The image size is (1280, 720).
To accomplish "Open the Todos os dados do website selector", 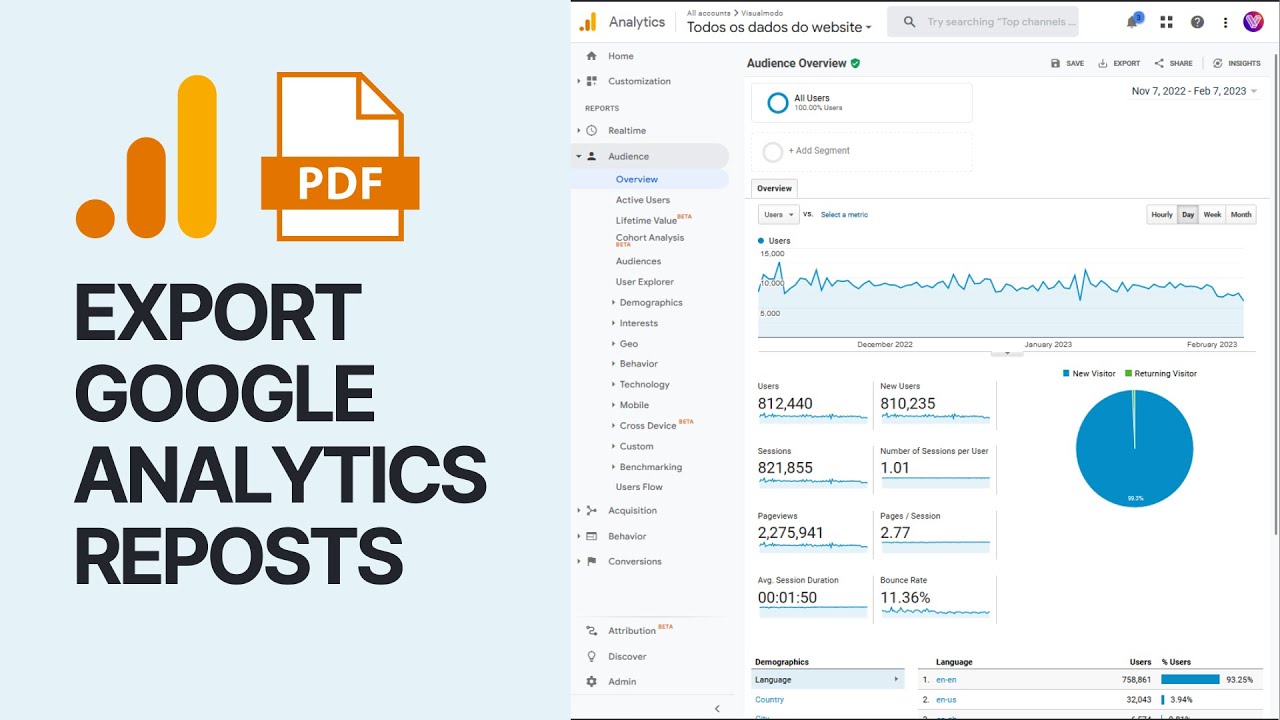I will pos(779,28).
